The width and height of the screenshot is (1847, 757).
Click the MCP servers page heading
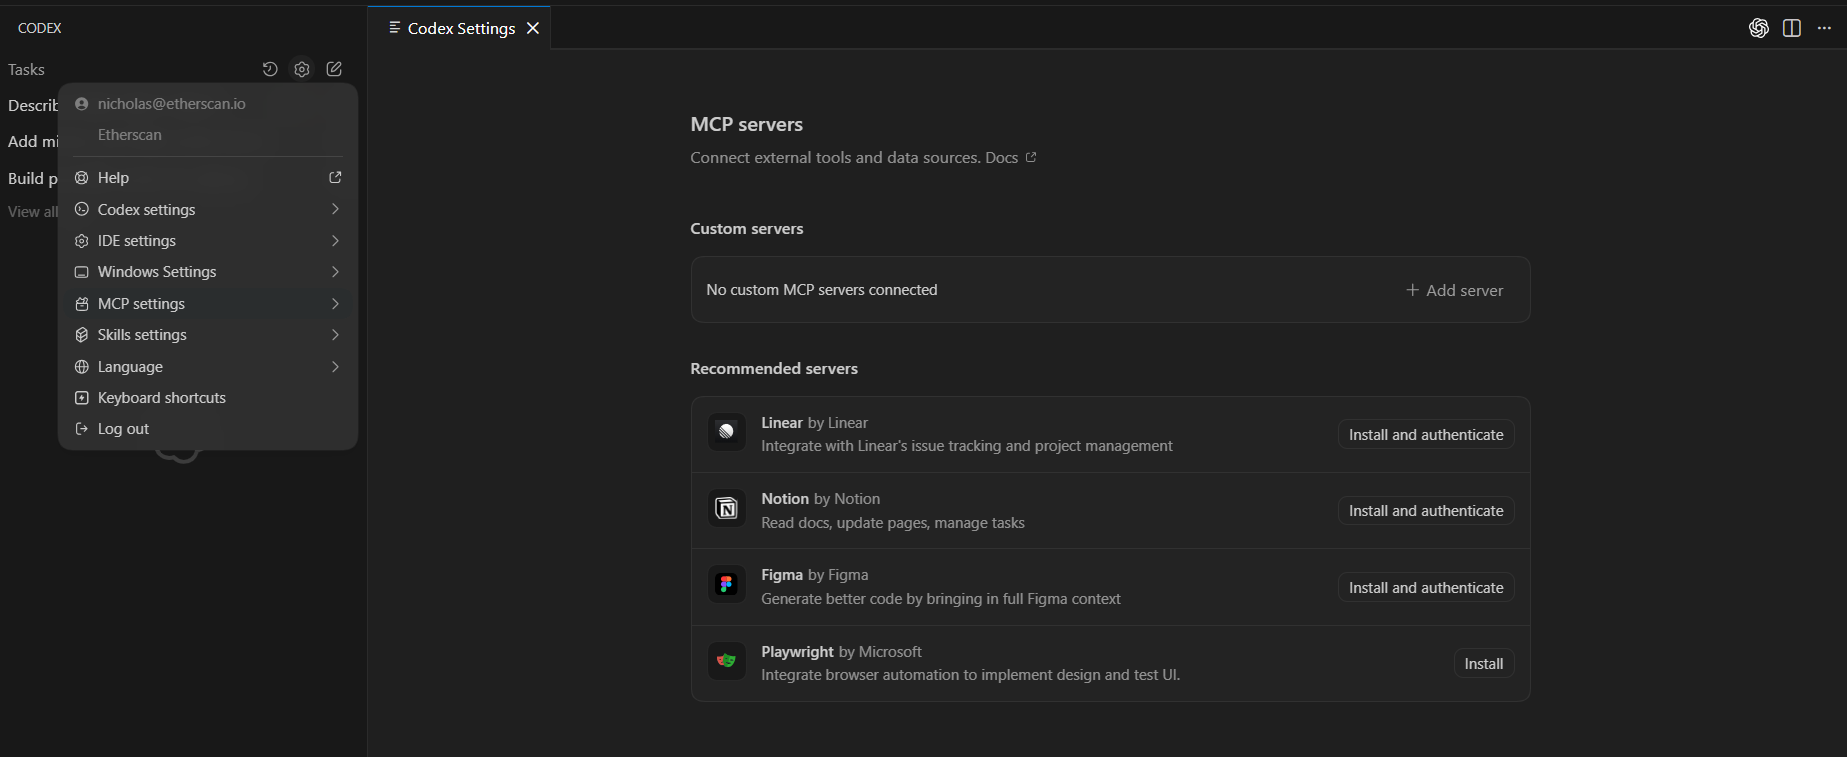click(x=747, y=124)
